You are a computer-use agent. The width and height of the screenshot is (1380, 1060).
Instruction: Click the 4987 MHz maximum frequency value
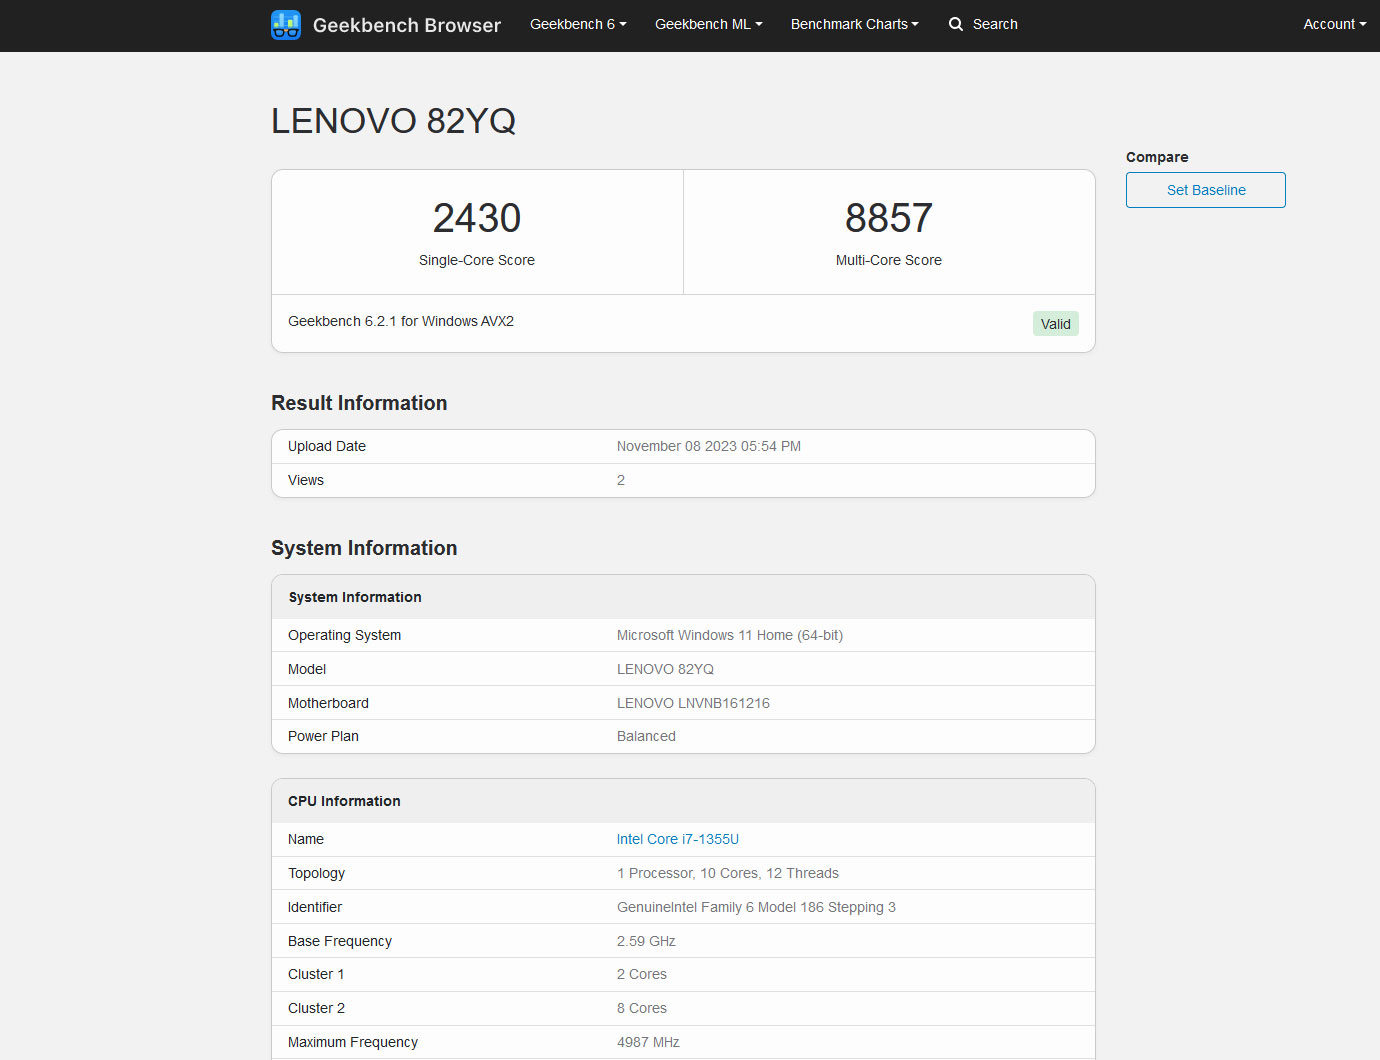click(648, 1042)
